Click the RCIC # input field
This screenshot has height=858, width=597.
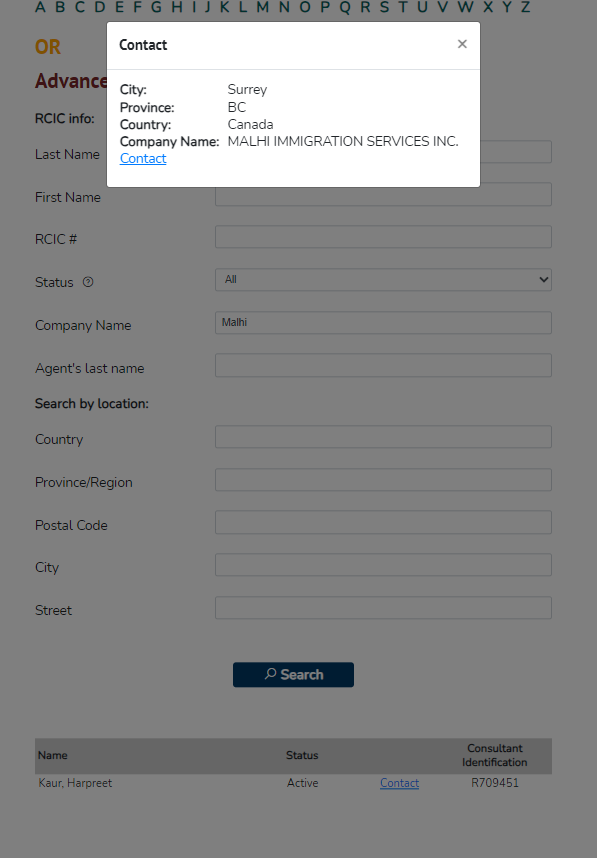pyautogui.click(x=383, y=237)
